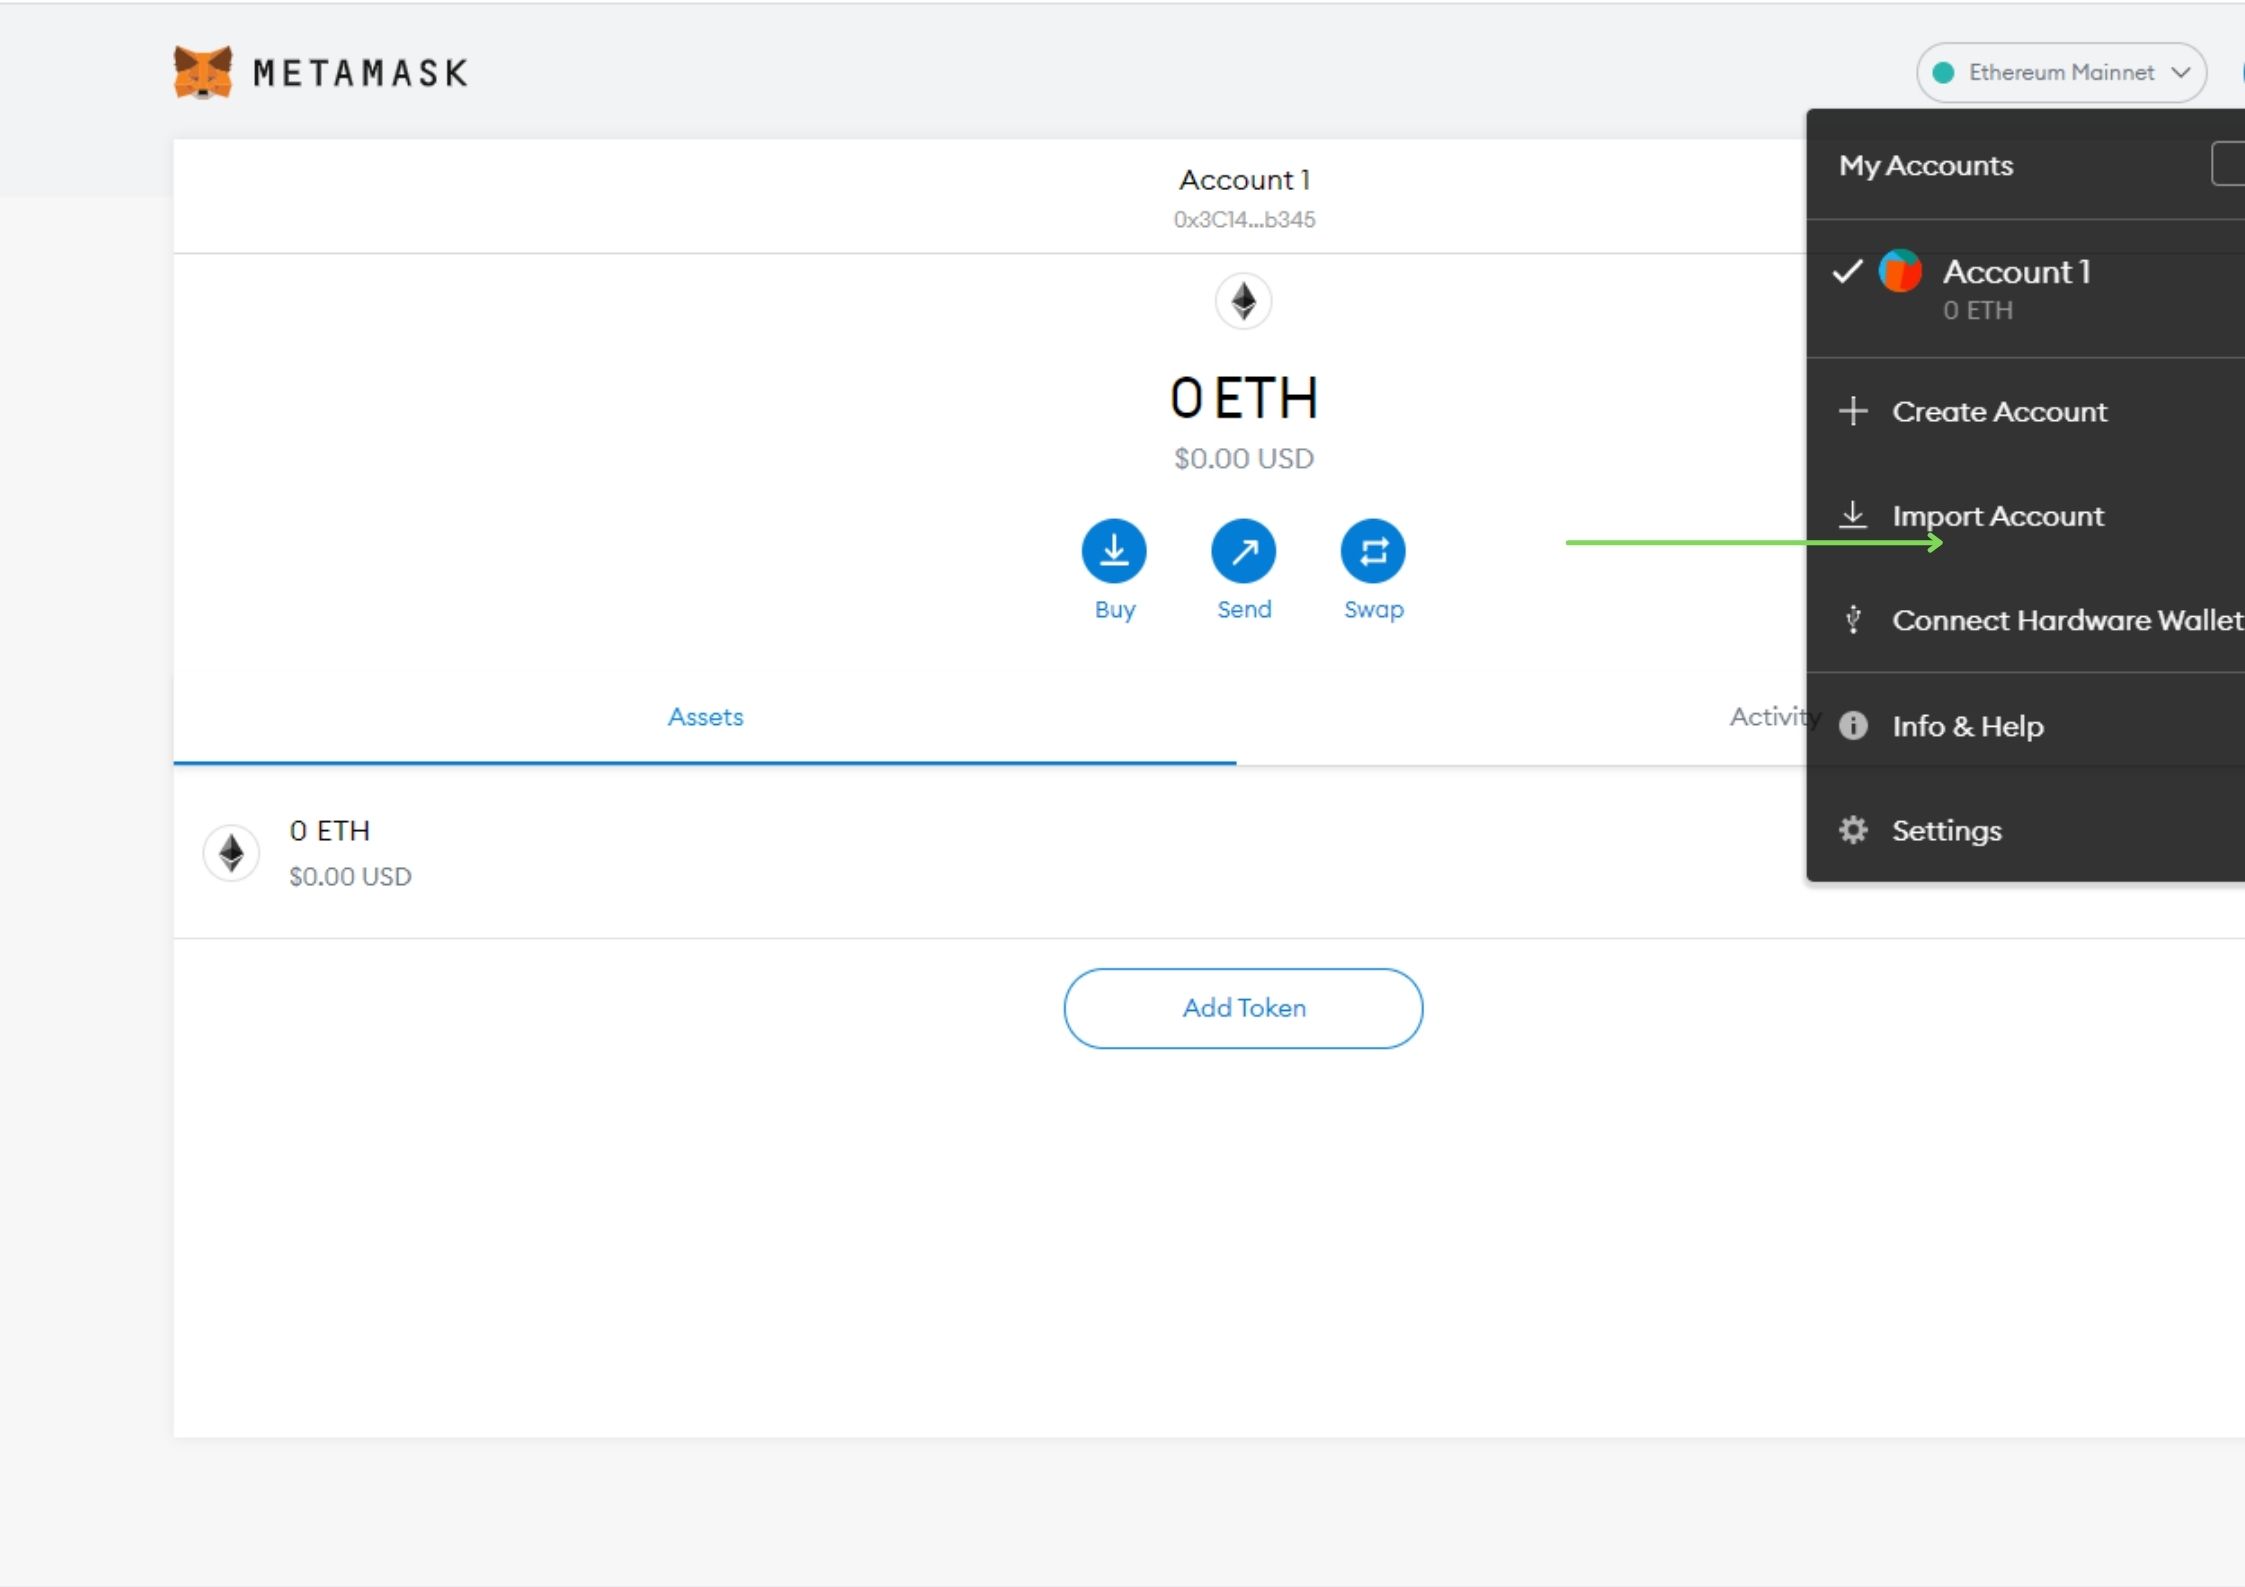The height and width of the screenshot is (1587, 2245).
Task: Click the Buy label
Action: 1115,610
